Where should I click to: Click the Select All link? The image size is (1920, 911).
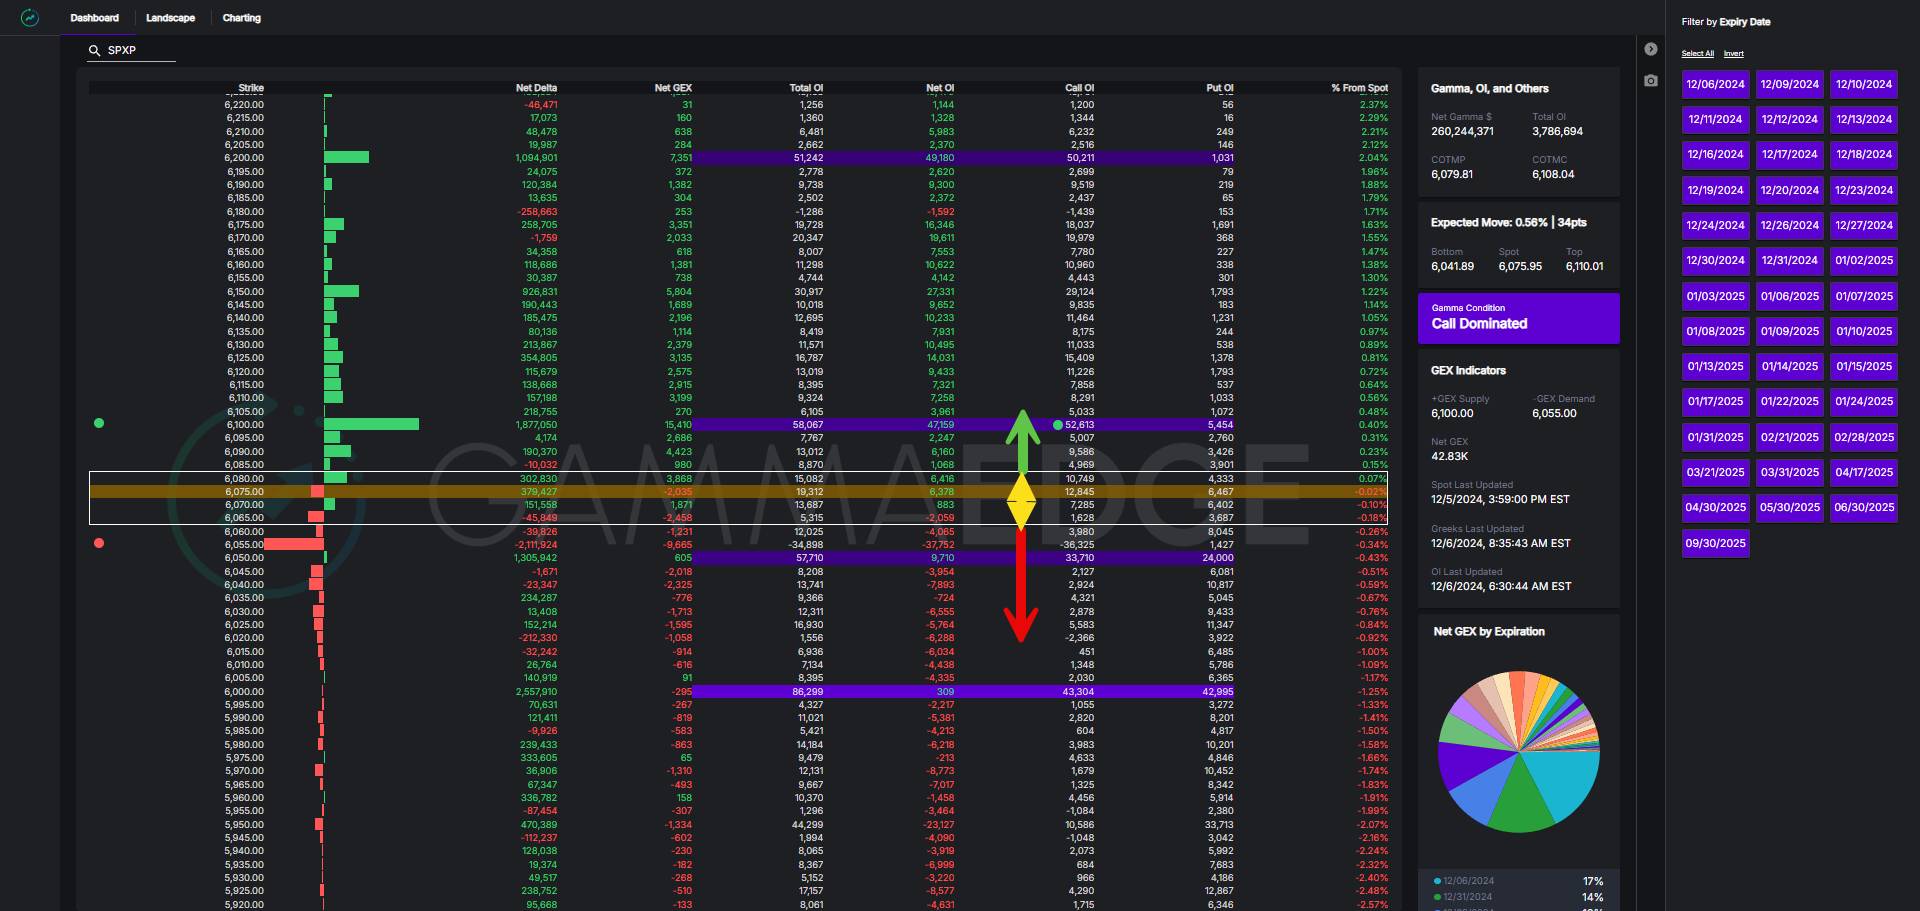[1697, 54]
